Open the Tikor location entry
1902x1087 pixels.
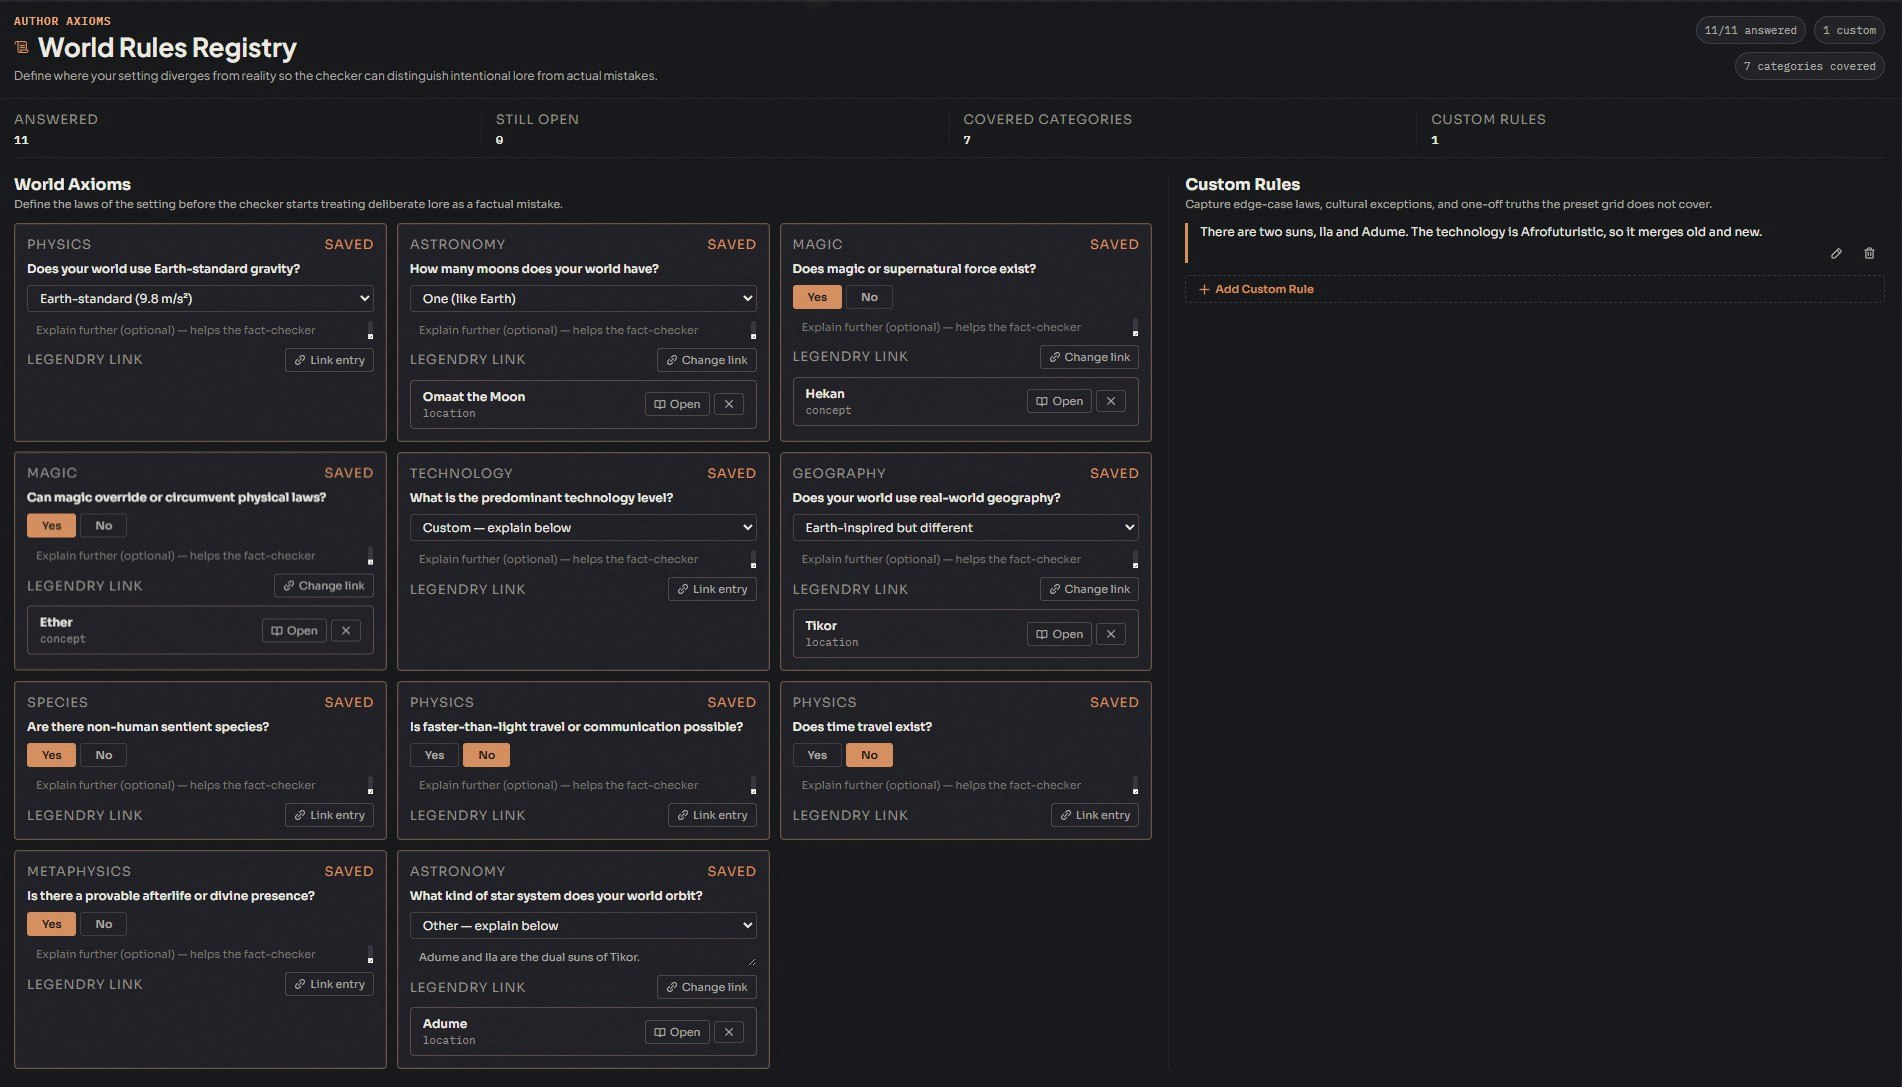coord(1059,634)
